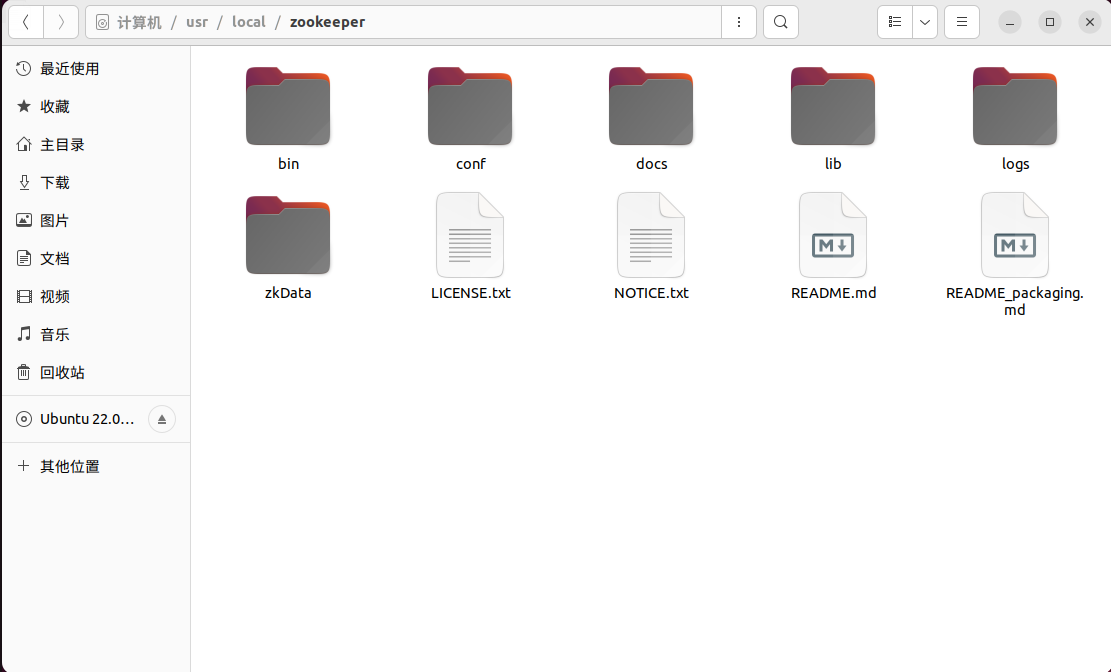Open Trash (回收站) in sidebar
Screen dimensions: 1111x672
[x=96, y=372]
